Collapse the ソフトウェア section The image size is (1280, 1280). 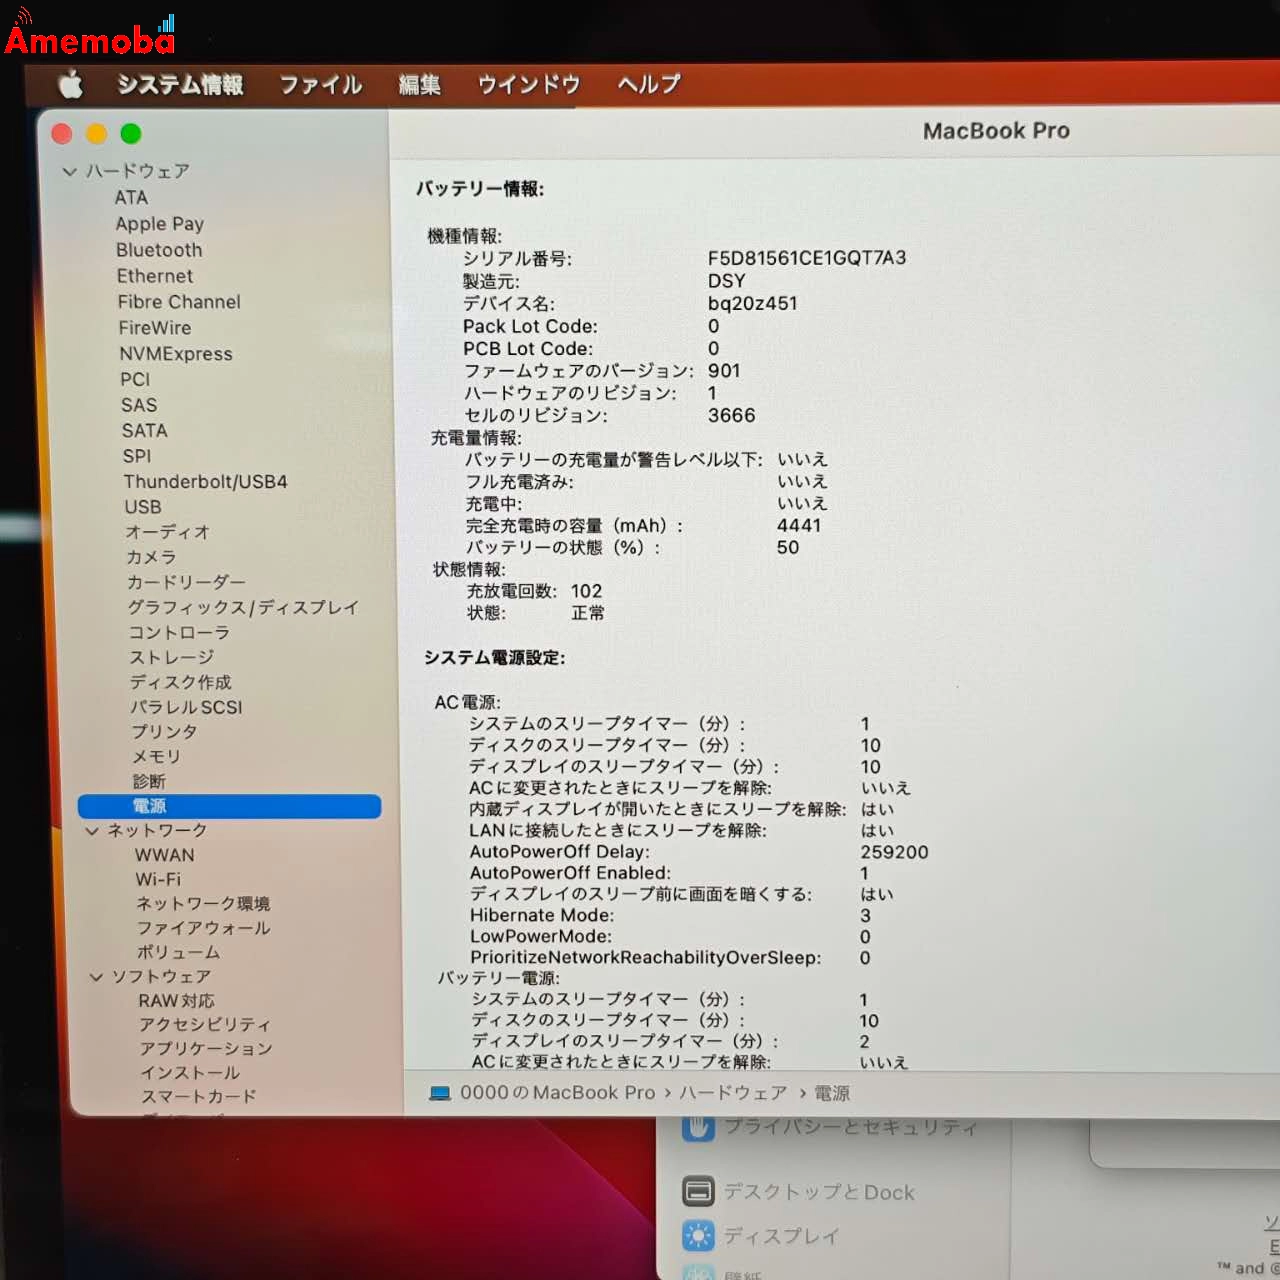click(96, 977)
